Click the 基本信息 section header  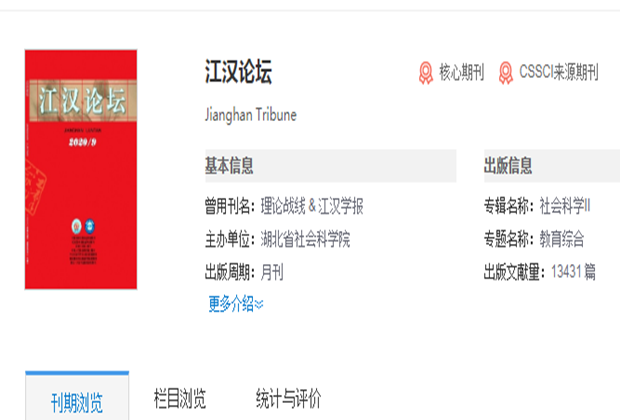[x=230, y=165]
